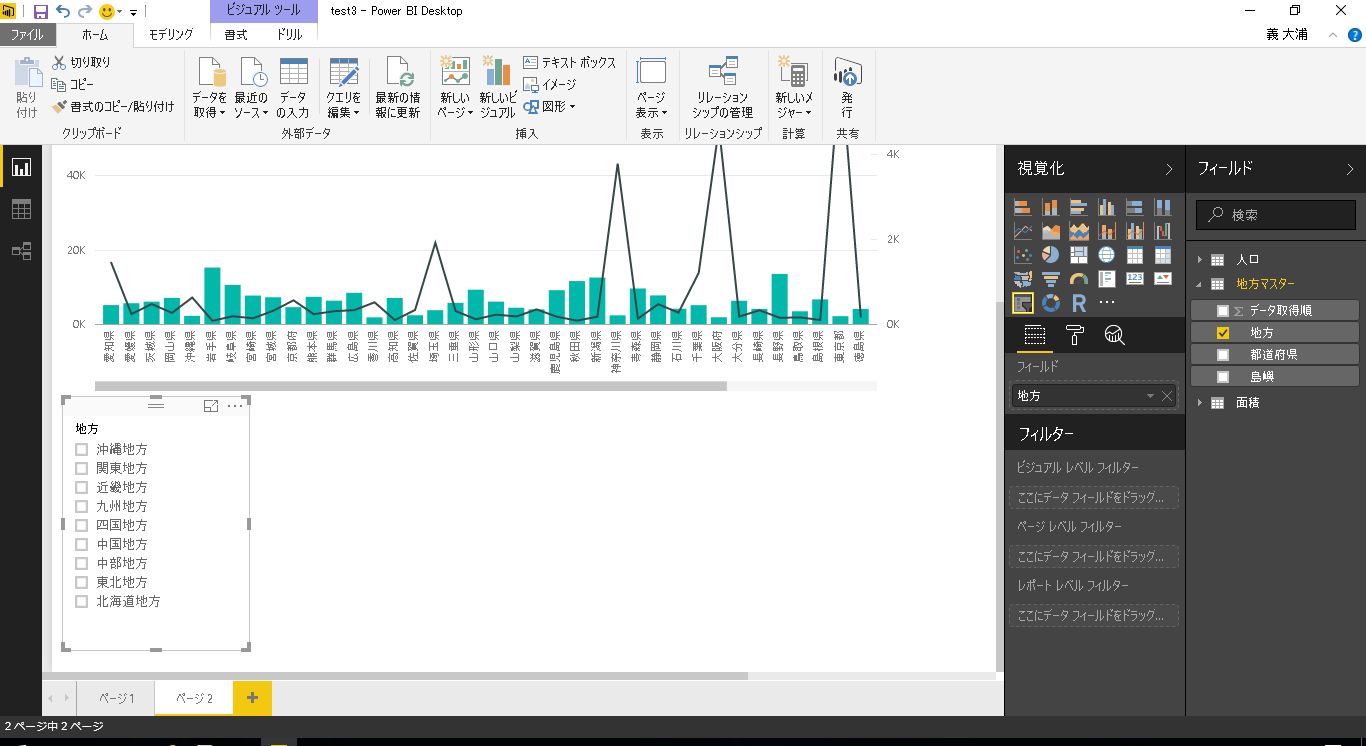Screen dimensions: 1366x746
Task: Remove 地方 from the field well
Action: point(1167,396)
